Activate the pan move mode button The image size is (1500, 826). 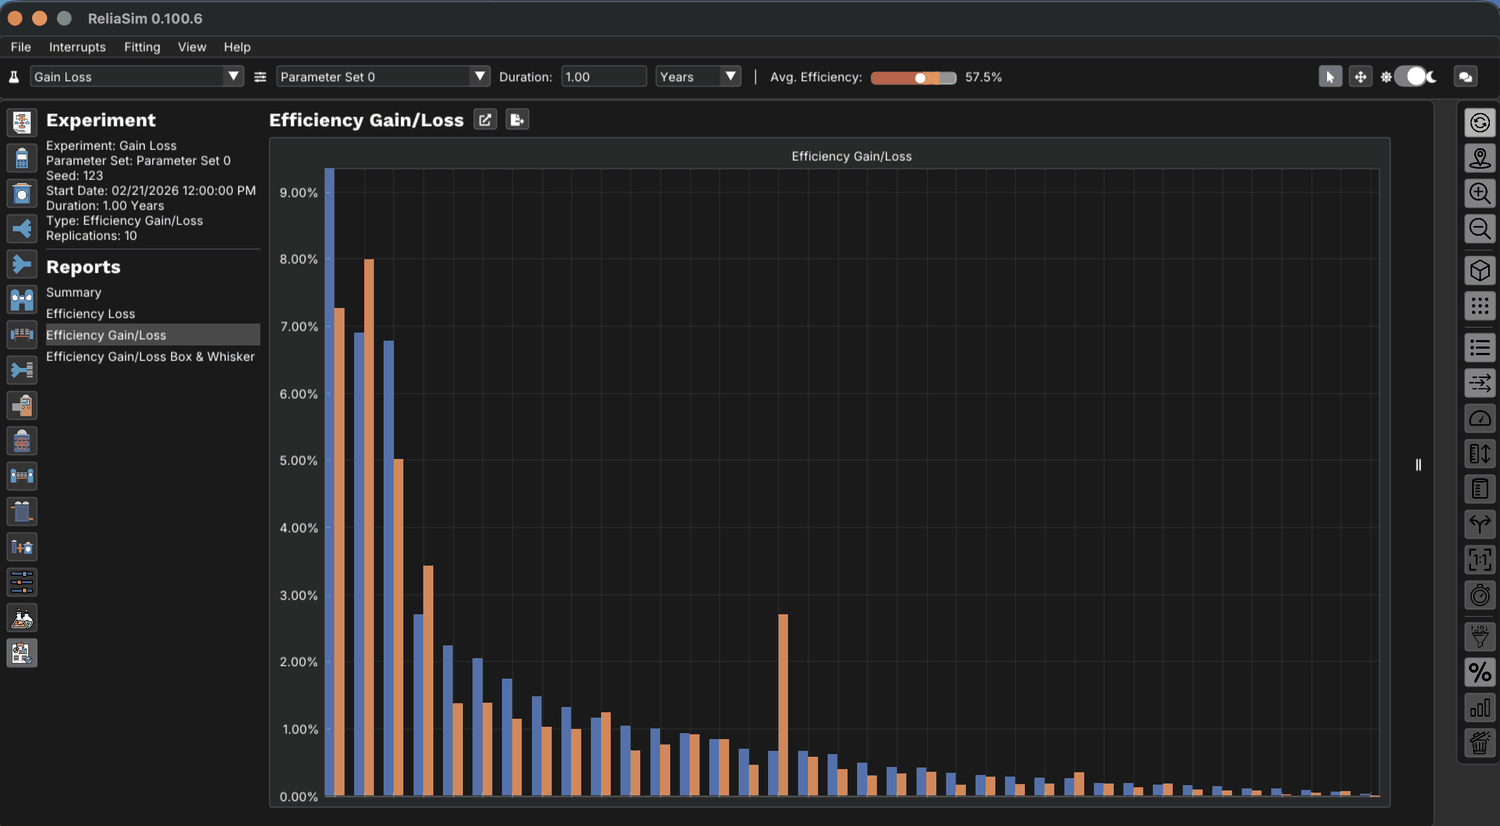click(1360, 77)
